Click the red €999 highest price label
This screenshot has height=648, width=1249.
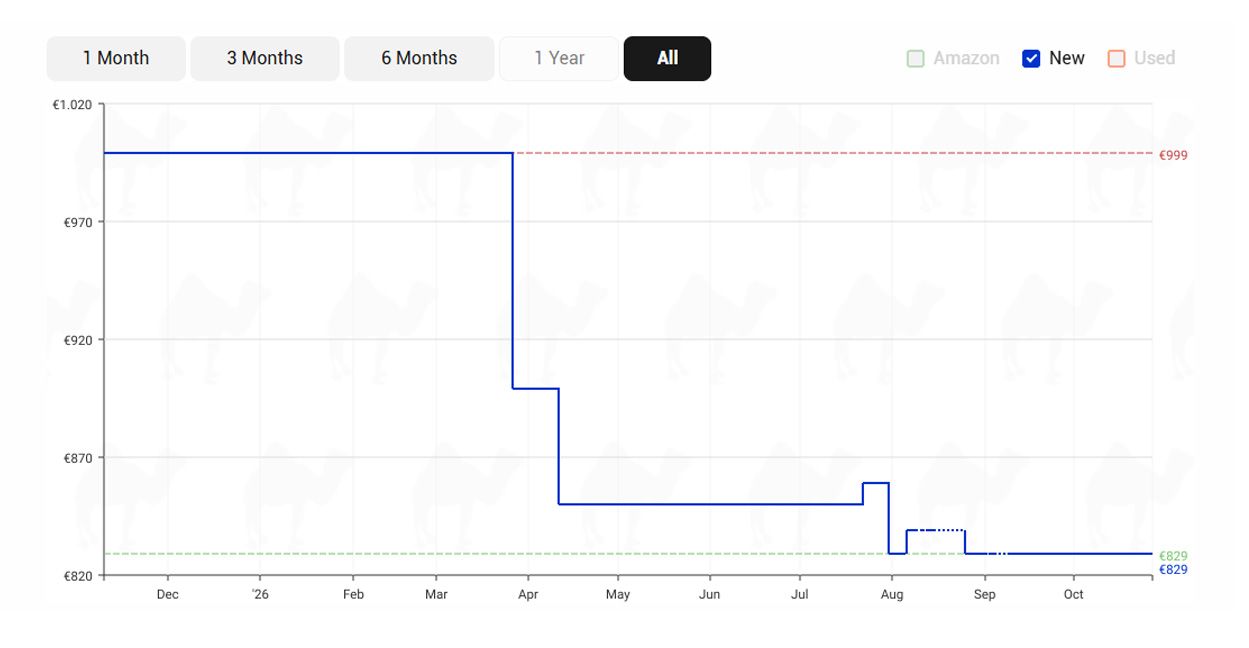click(1173, 155)
